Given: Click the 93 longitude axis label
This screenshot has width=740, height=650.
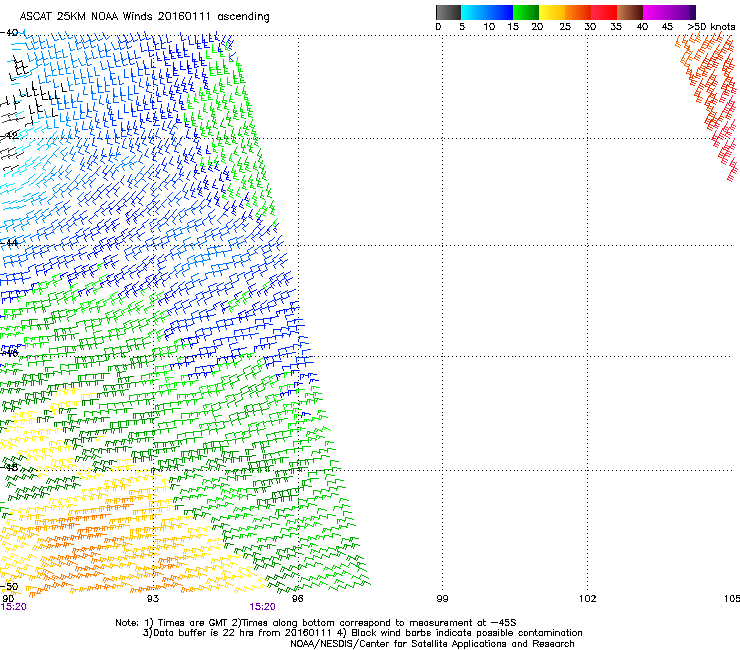Looking at the screenshot, I should [152, 599].
